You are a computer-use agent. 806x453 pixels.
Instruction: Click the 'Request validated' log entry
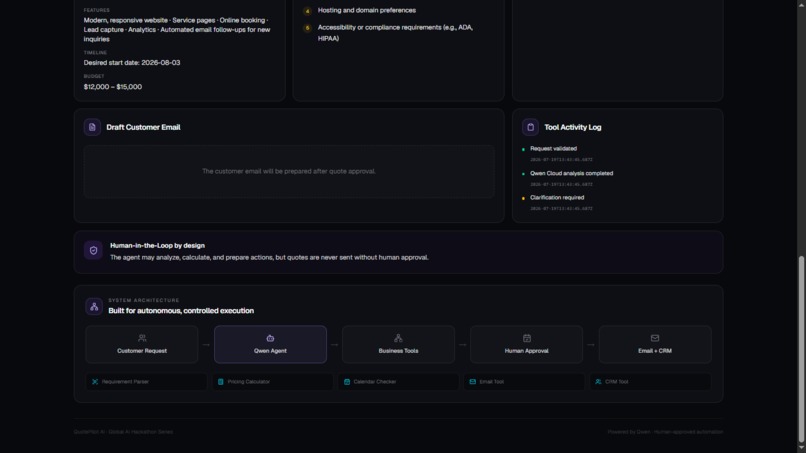click(x=553, y=149)
